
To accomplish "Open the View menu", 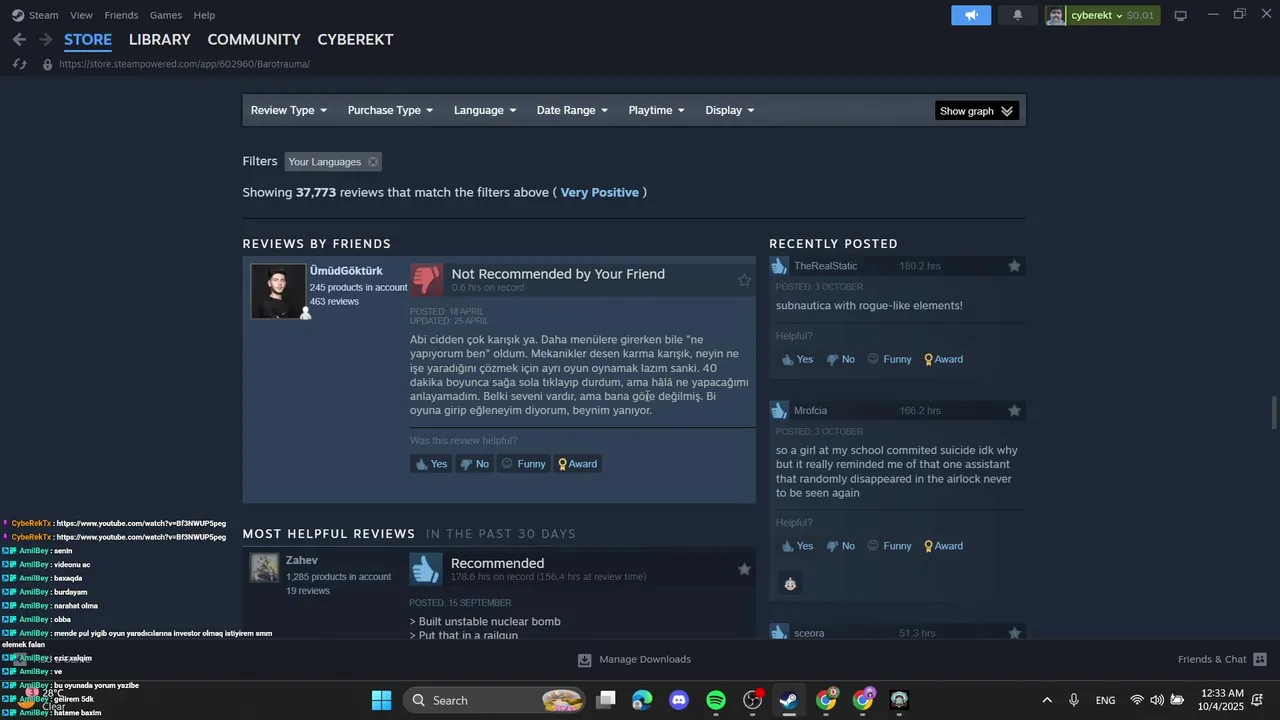I will [x=82, y=15].
